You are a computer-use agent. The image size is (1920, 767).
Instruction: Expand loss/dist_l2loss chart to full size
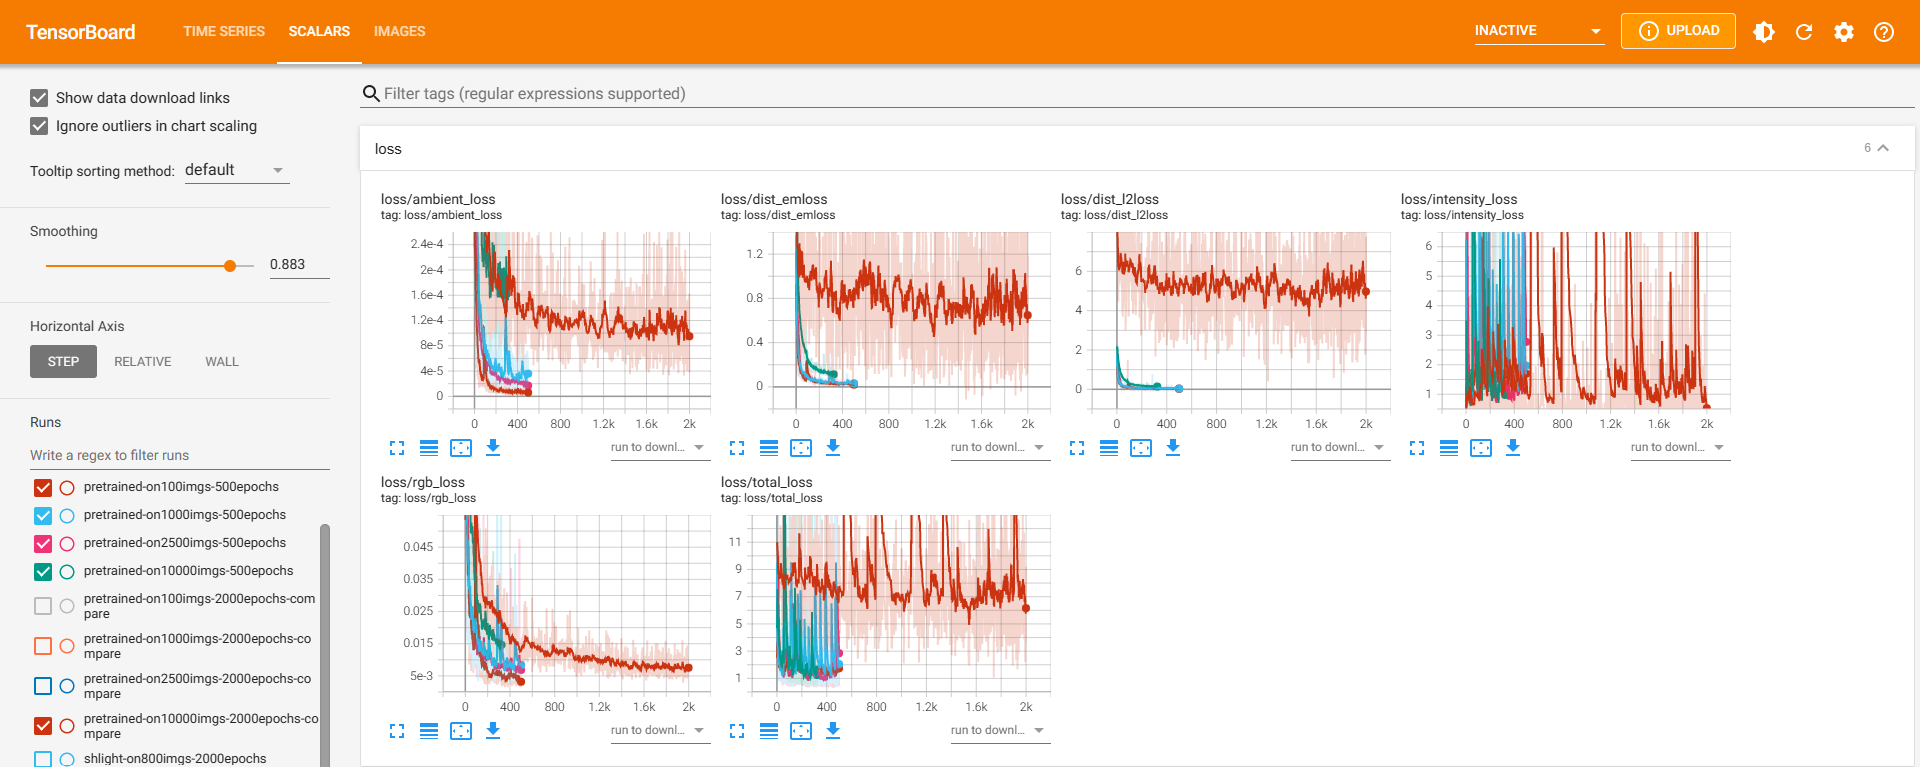[x=1077, y=448]
